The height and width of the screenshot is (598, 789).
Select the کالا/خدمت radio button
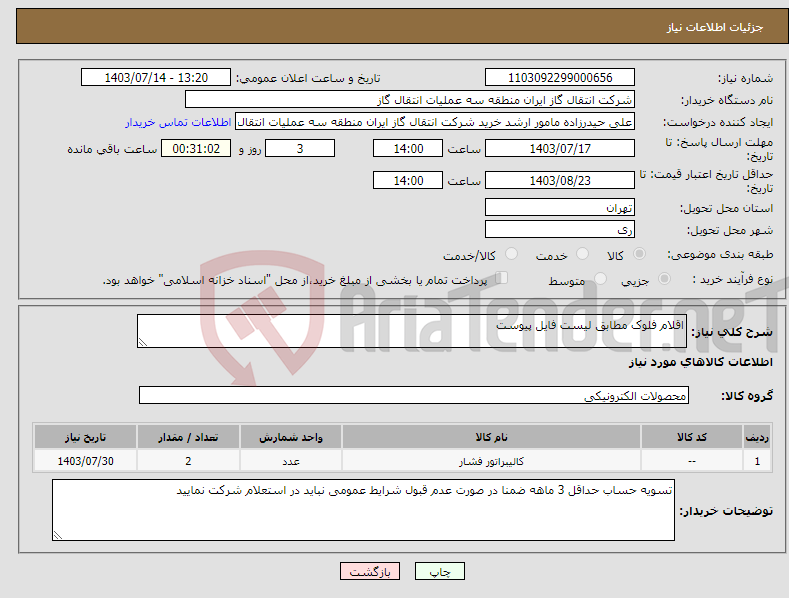coord(511,254)
